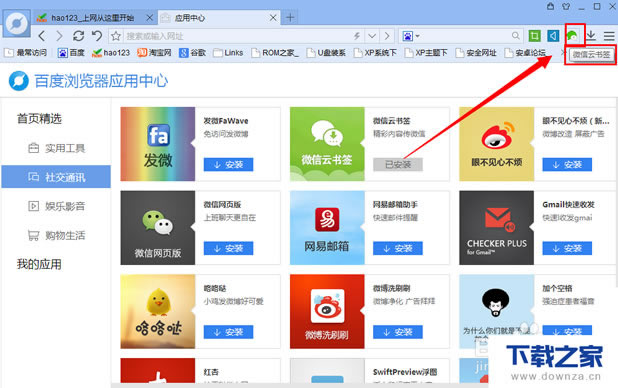
Task: Select 首页精选 in the sidebar
Action: 39,119
